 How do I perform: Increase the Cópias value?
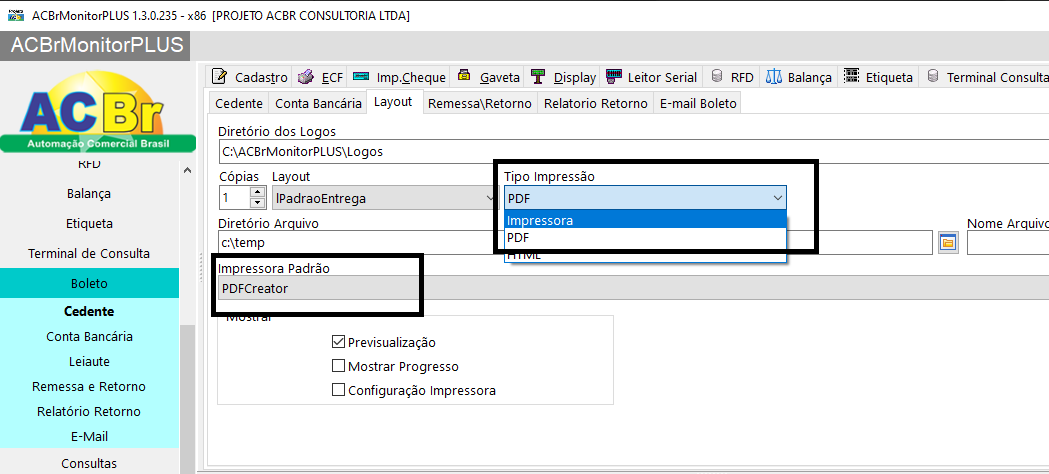point(258,193)
